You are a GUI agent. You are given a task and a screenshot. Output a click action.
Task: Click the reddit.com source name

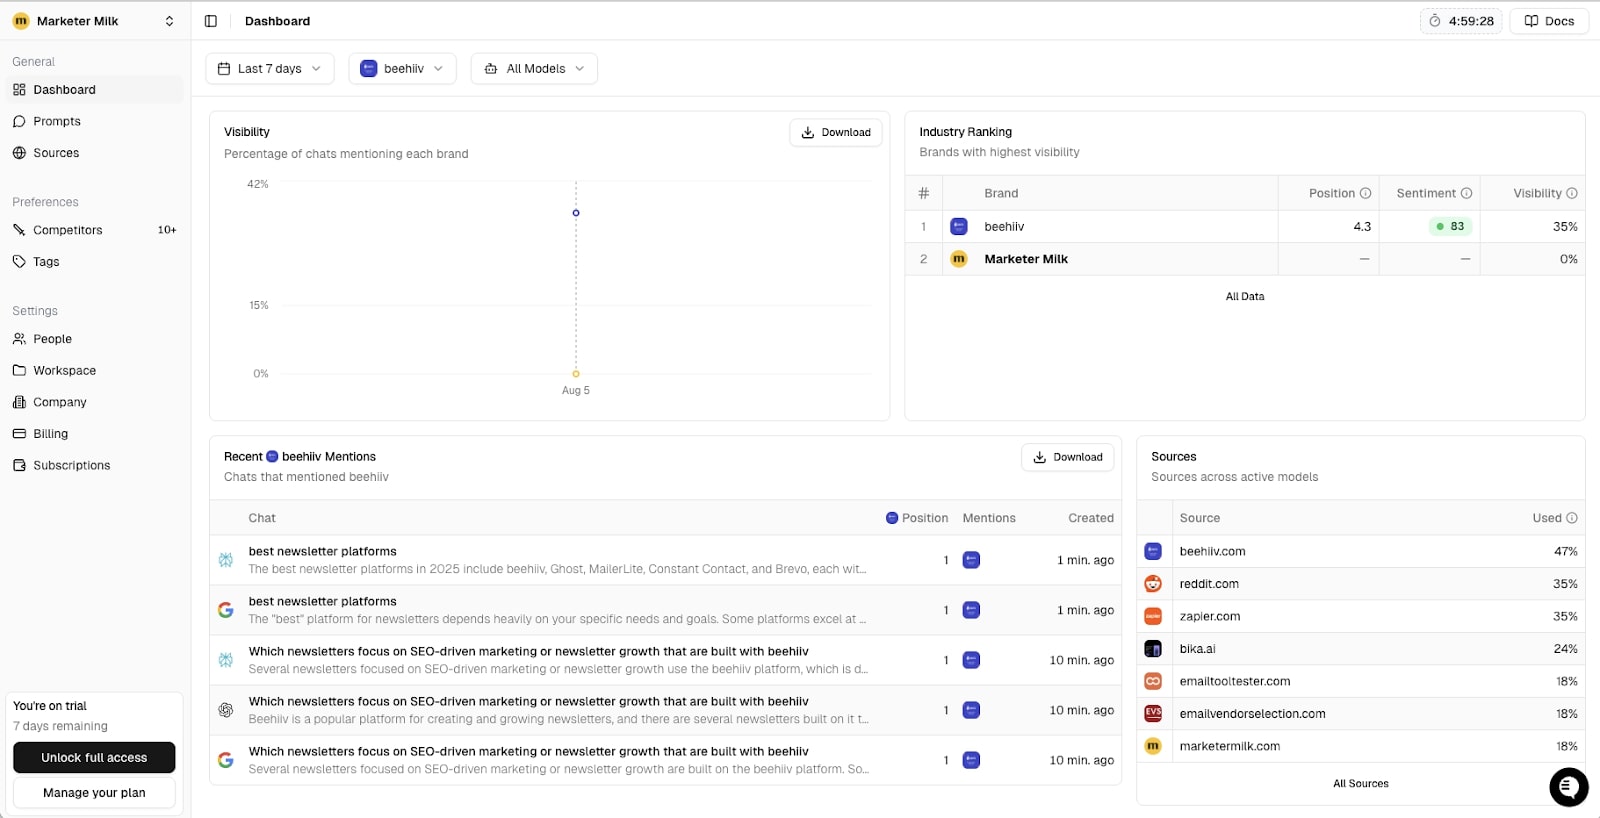tap(1209, 584)
